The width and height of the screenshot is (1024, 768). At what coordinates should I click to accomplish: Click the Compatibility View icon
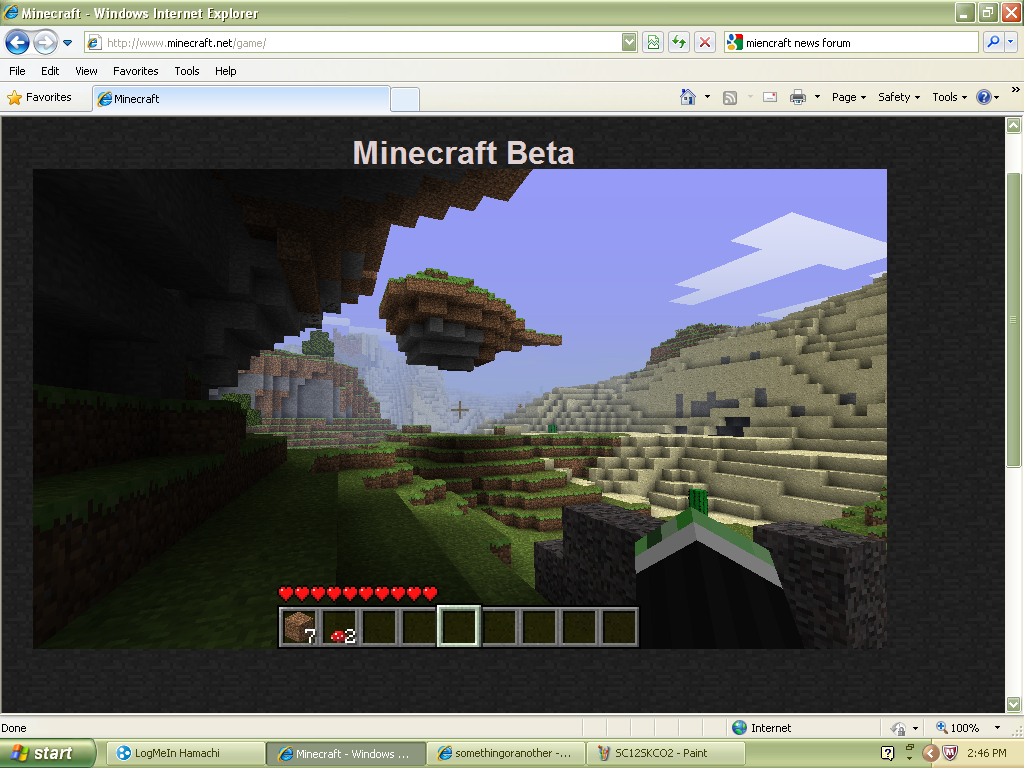653,43
